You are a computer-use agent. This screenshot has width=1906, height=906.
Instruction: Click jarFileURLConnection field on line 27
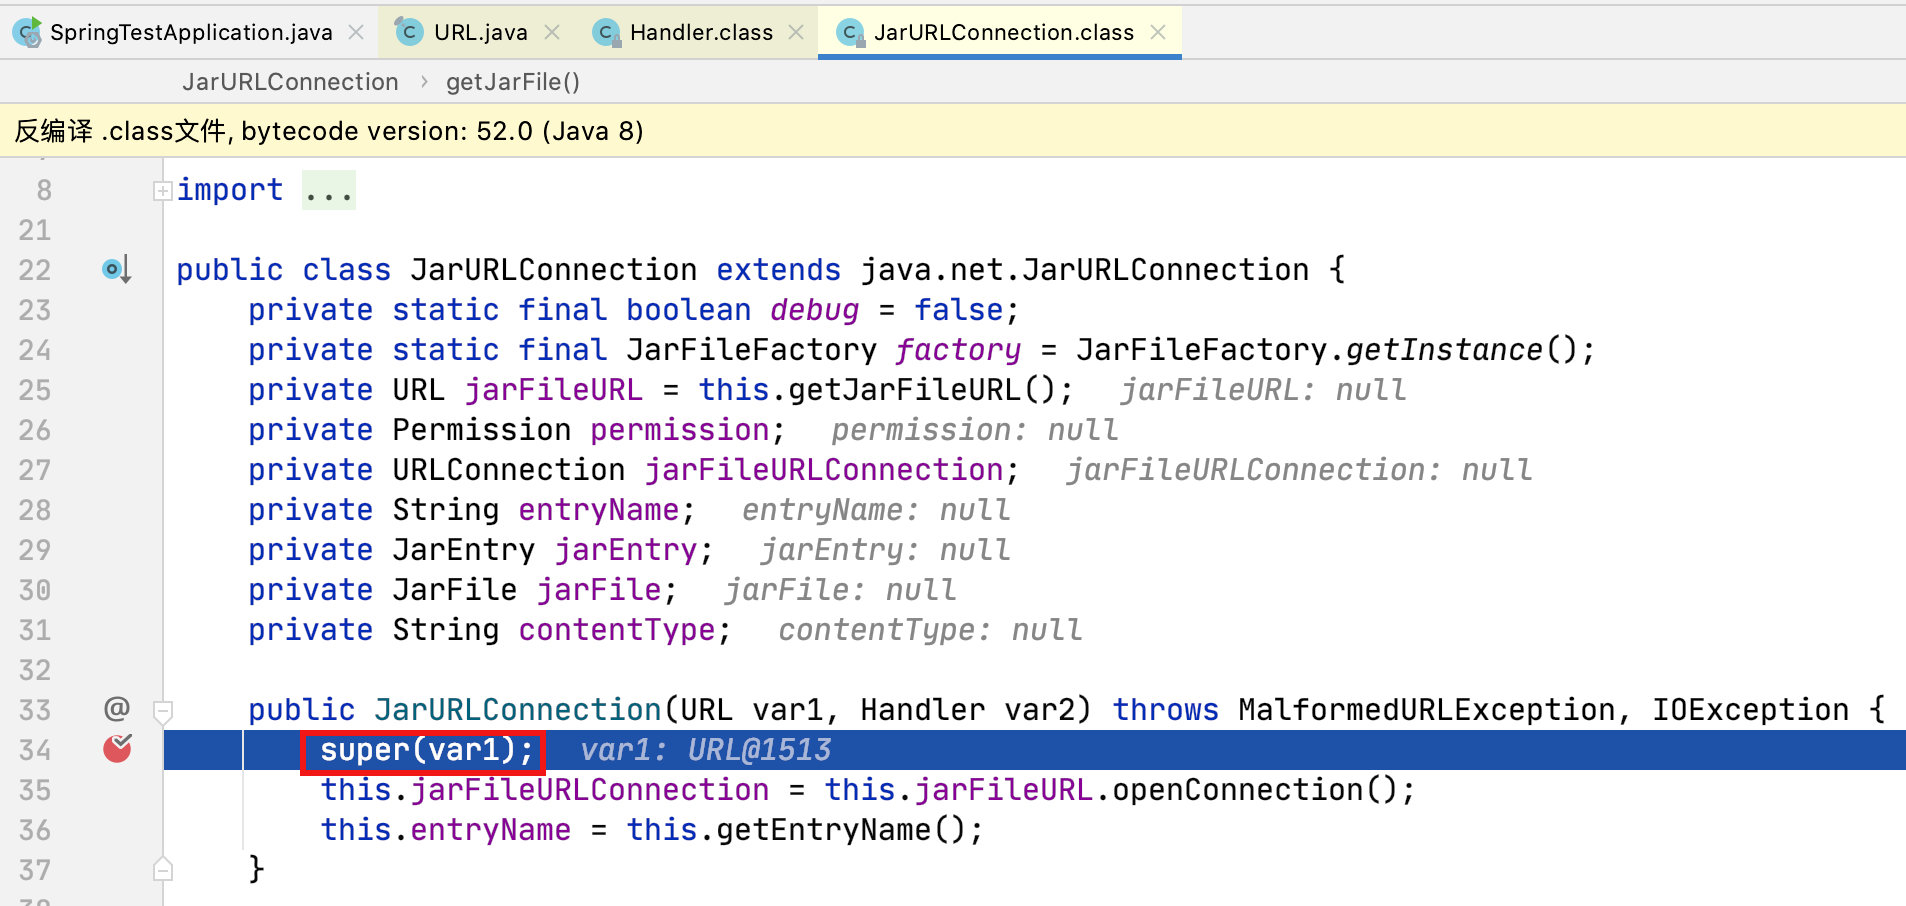tap(824, 470)
